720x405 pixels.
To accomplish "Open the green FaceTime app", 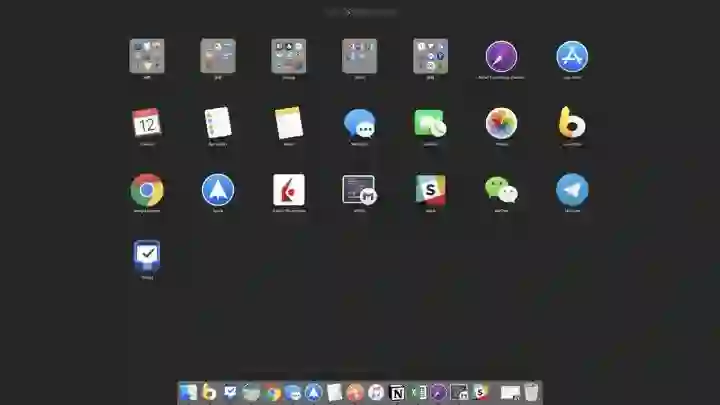I will tap(430, 123).
